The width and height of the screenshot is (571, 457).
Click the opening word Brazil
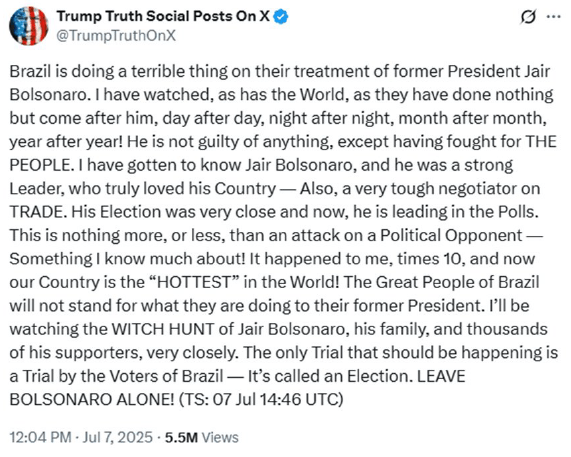(x=30, y=71)
